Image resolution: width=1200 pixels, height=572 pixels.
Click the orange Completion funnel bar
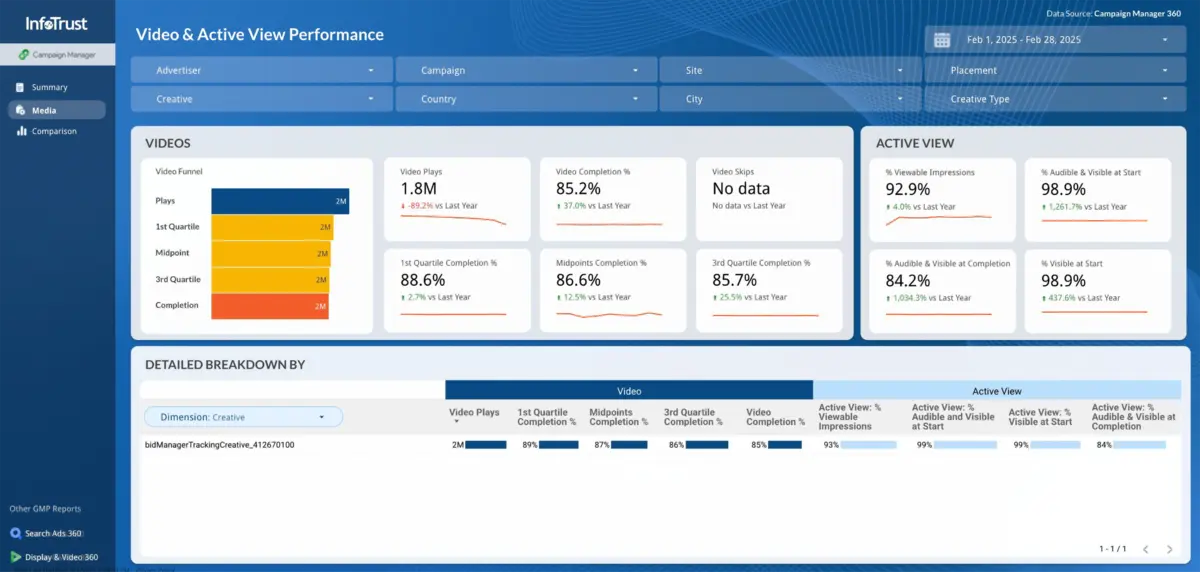[x=270, y=305]
